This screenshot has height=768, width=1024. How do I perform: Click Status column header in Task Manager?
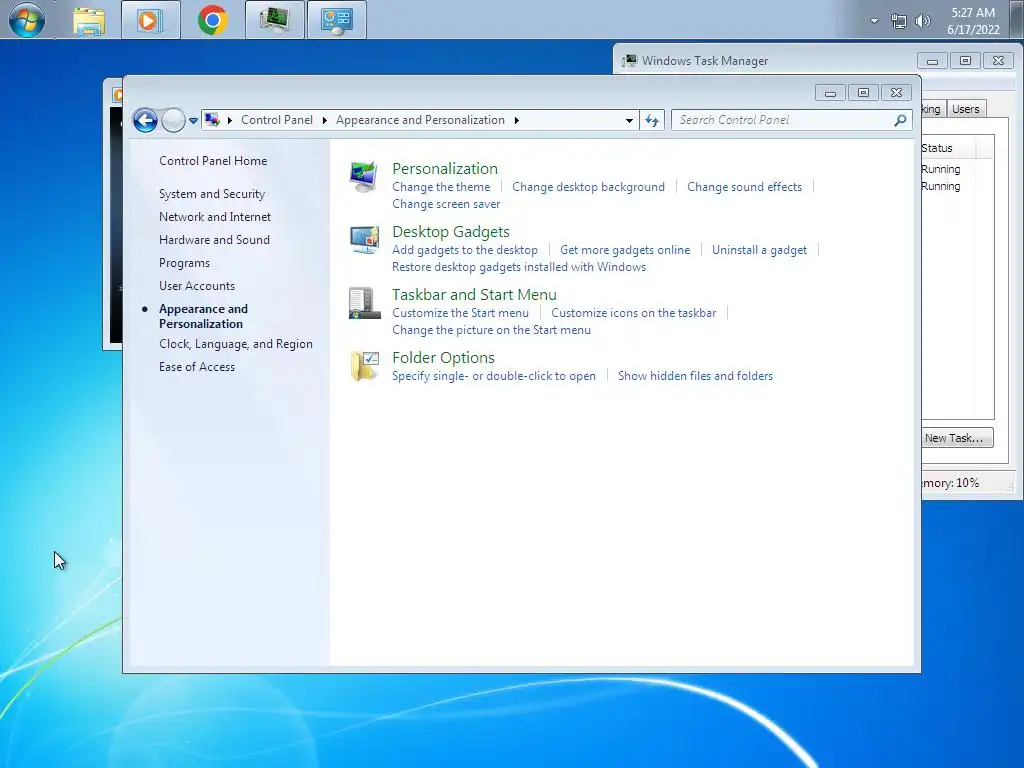[948, 148]
